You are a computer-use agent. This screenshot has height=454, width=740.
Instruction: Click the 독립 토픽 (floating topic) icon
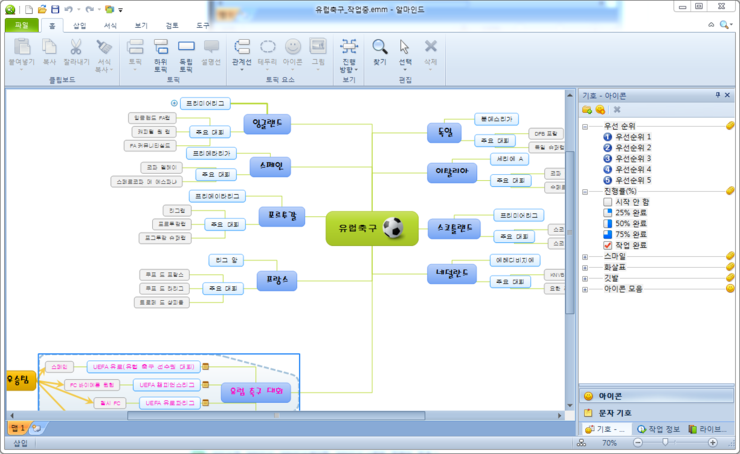(186, 49)
